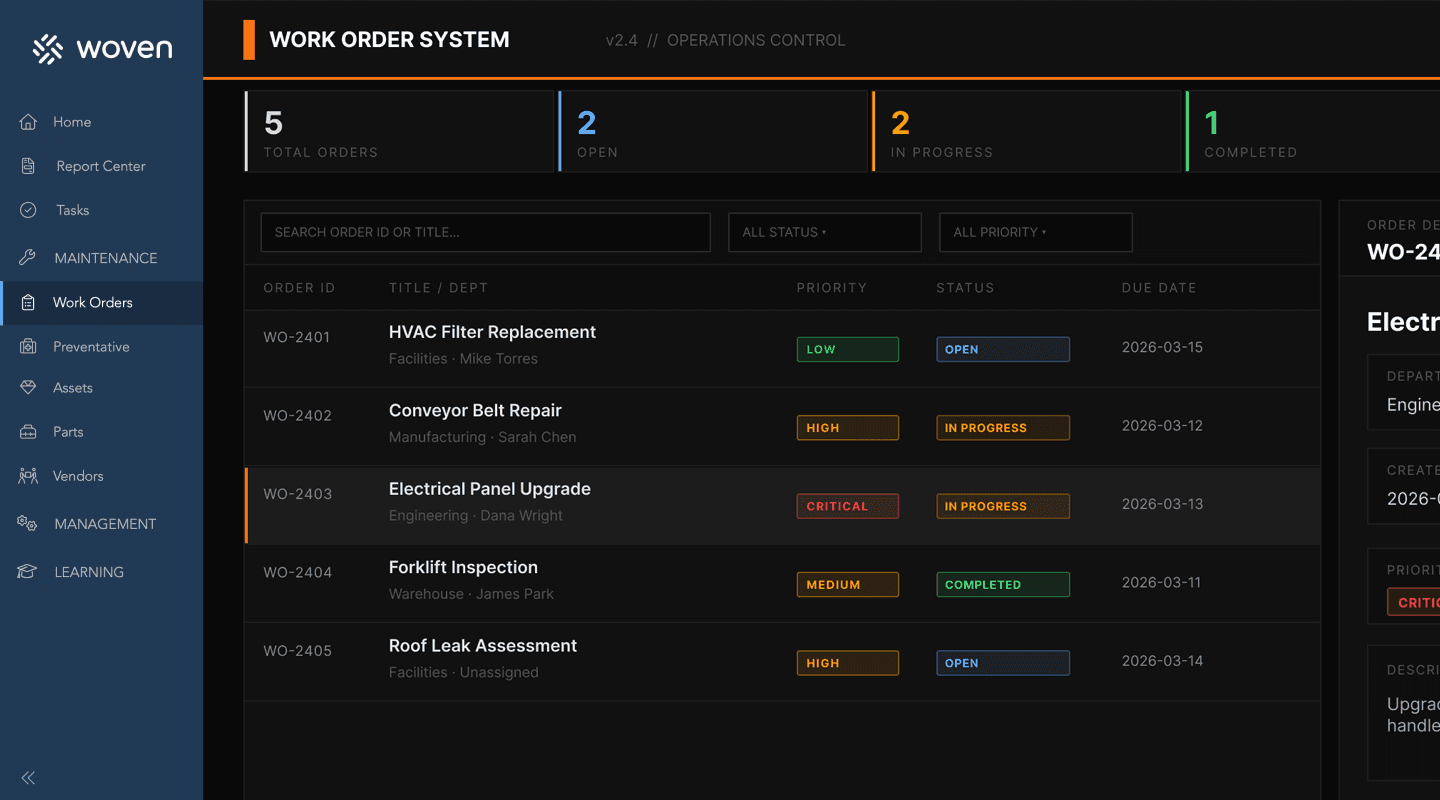Sort by STATUS column header
The height and width of the screenshot is (800, 1440).
(965, 288)
